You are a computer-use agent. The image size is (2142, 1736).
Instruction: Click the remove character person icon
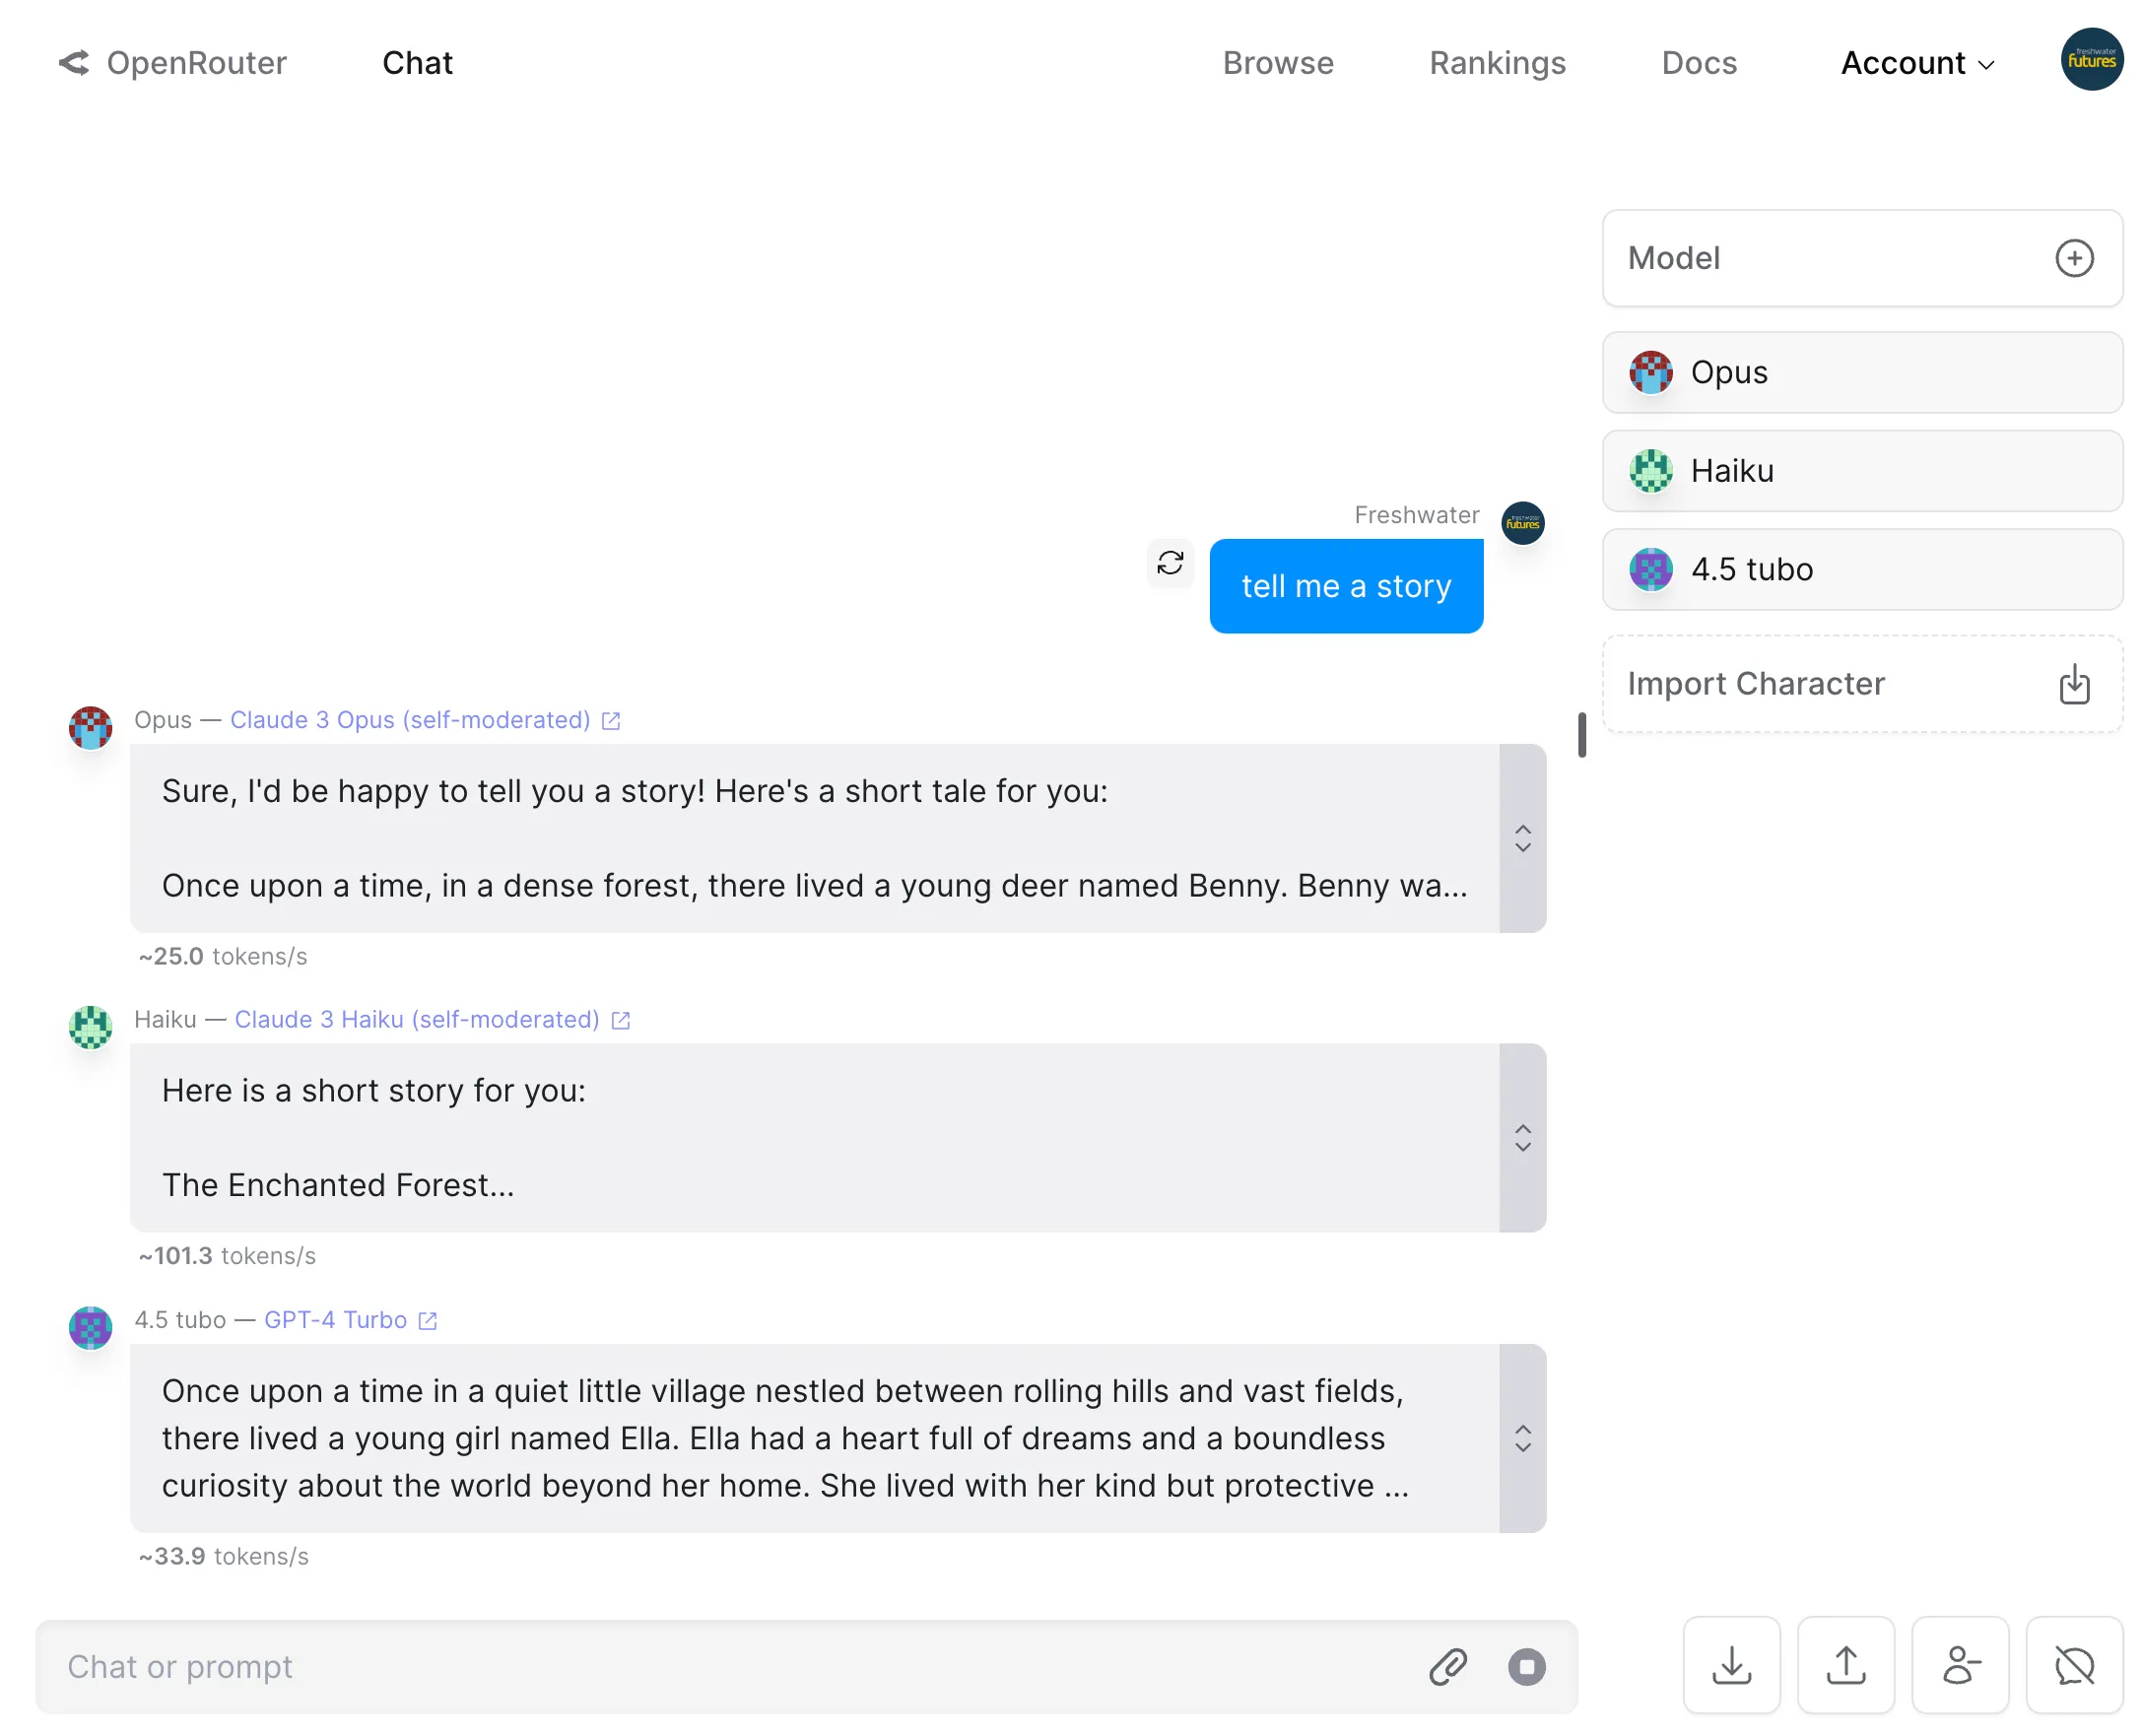[1959, 1665]
